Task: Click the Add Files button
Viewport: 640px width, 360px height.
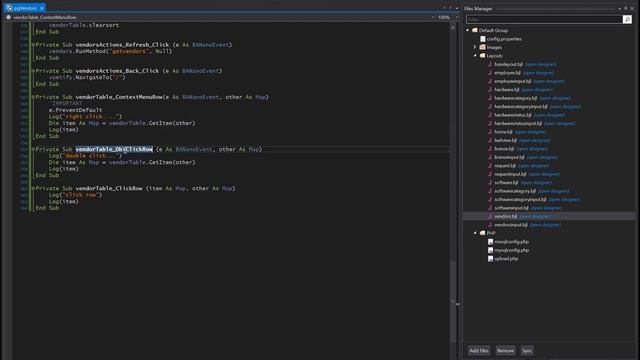Action: click(479, 350)
